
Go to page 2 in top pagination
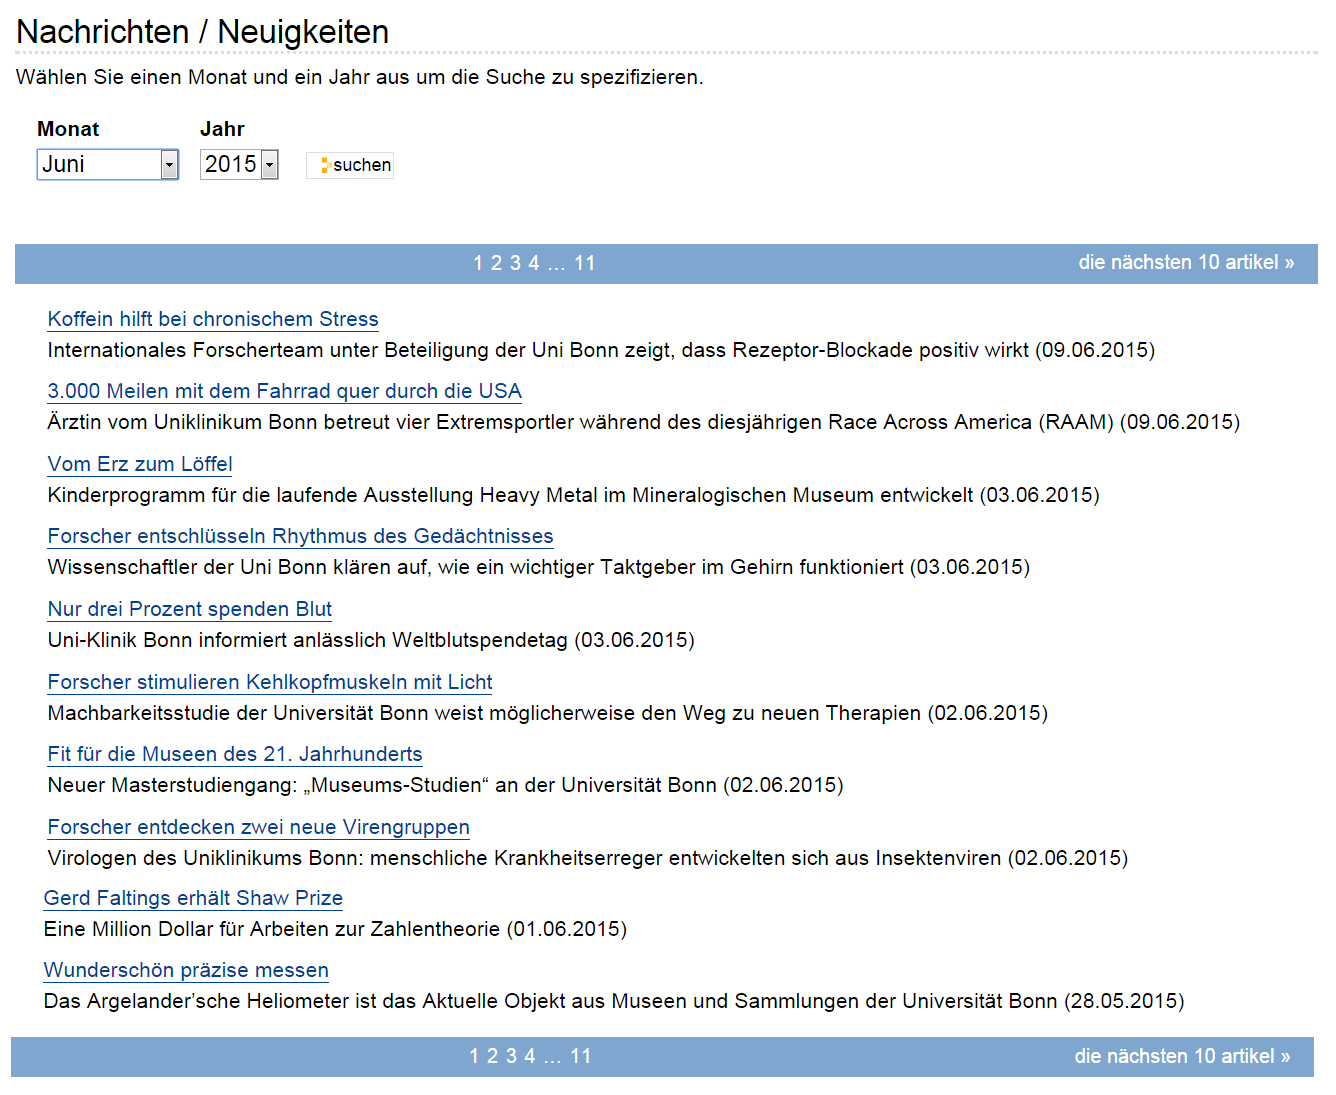coord(496,263)
